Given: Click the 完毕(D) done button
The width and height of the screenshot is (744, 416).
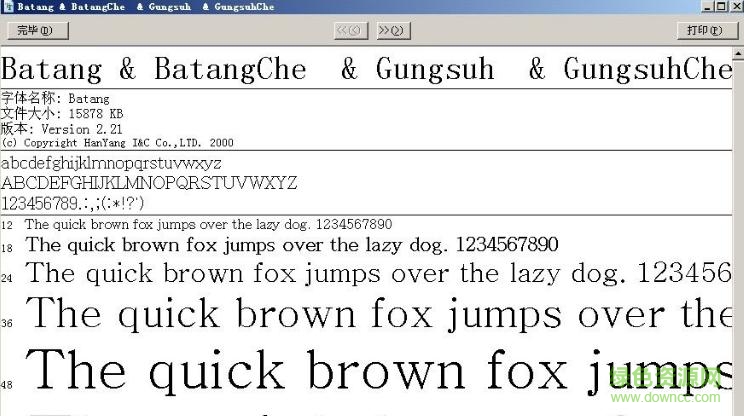Looking at the screenshot, I should click(38, 31).
